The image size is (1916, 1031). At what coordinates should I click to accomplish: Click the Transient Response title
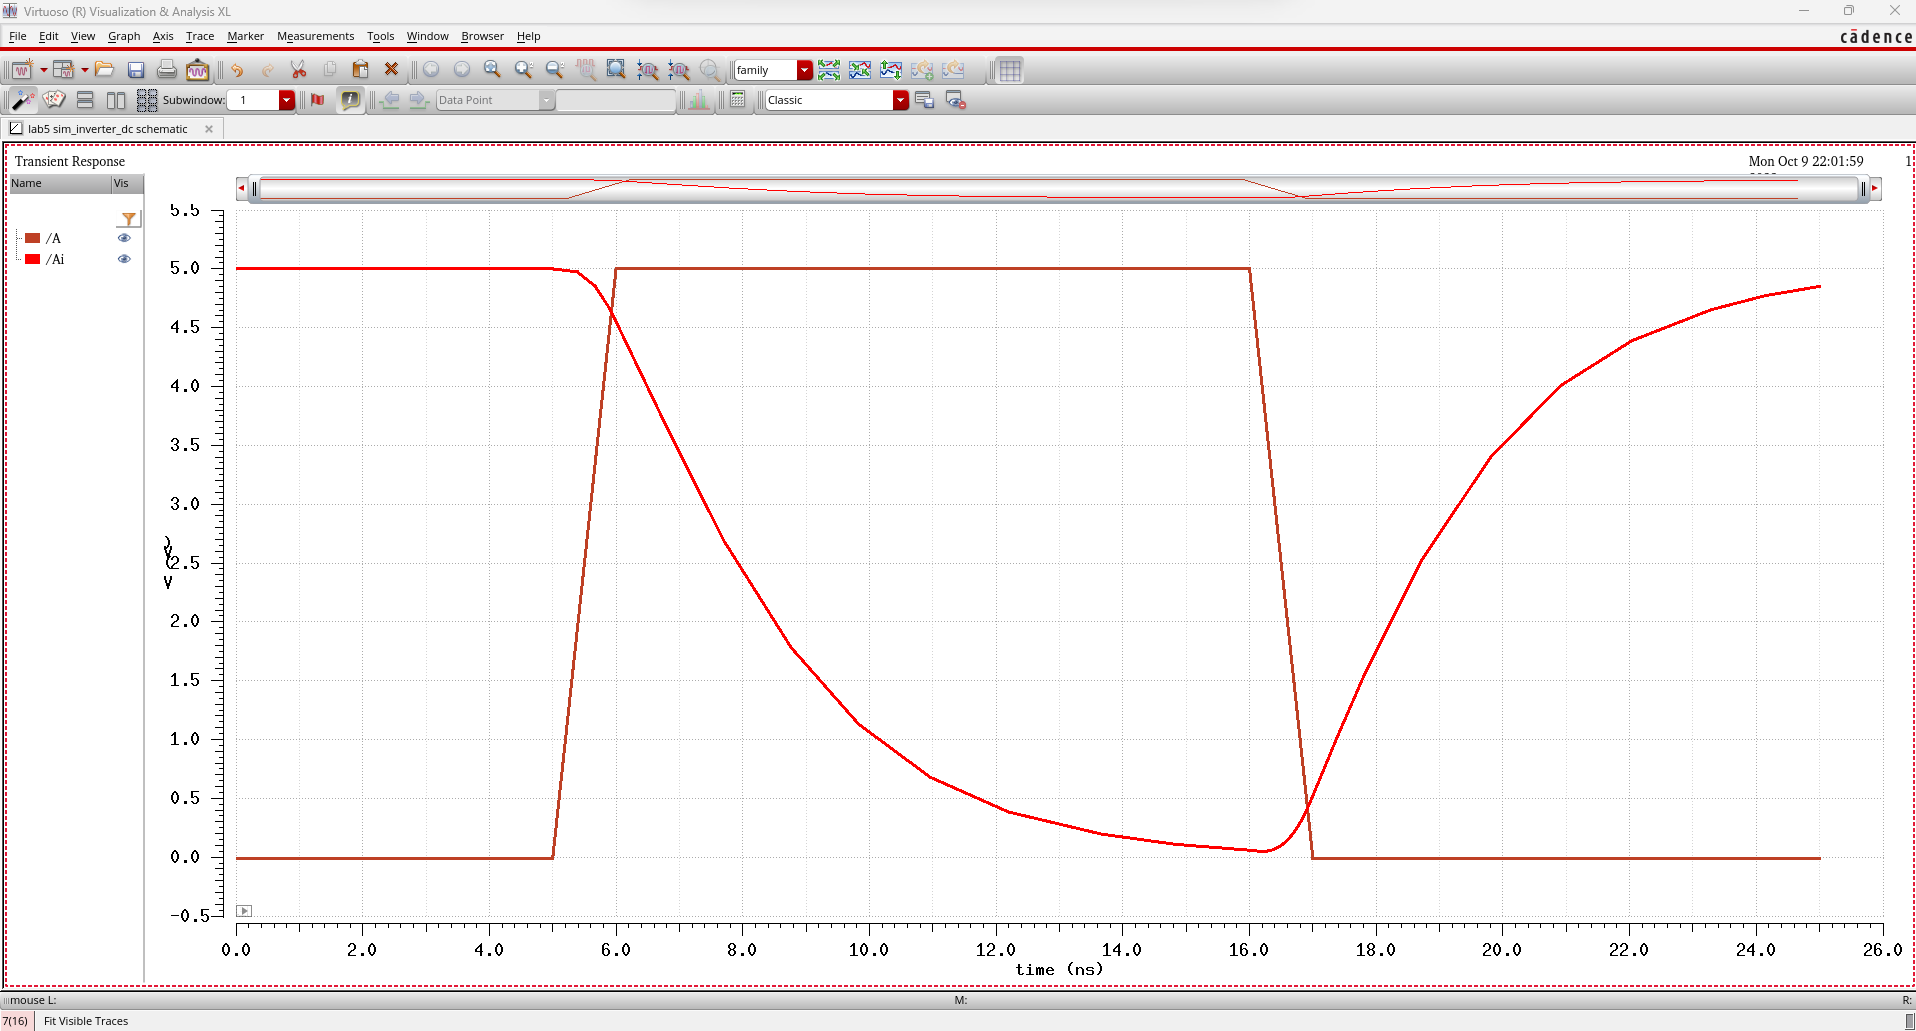(70, 161)
